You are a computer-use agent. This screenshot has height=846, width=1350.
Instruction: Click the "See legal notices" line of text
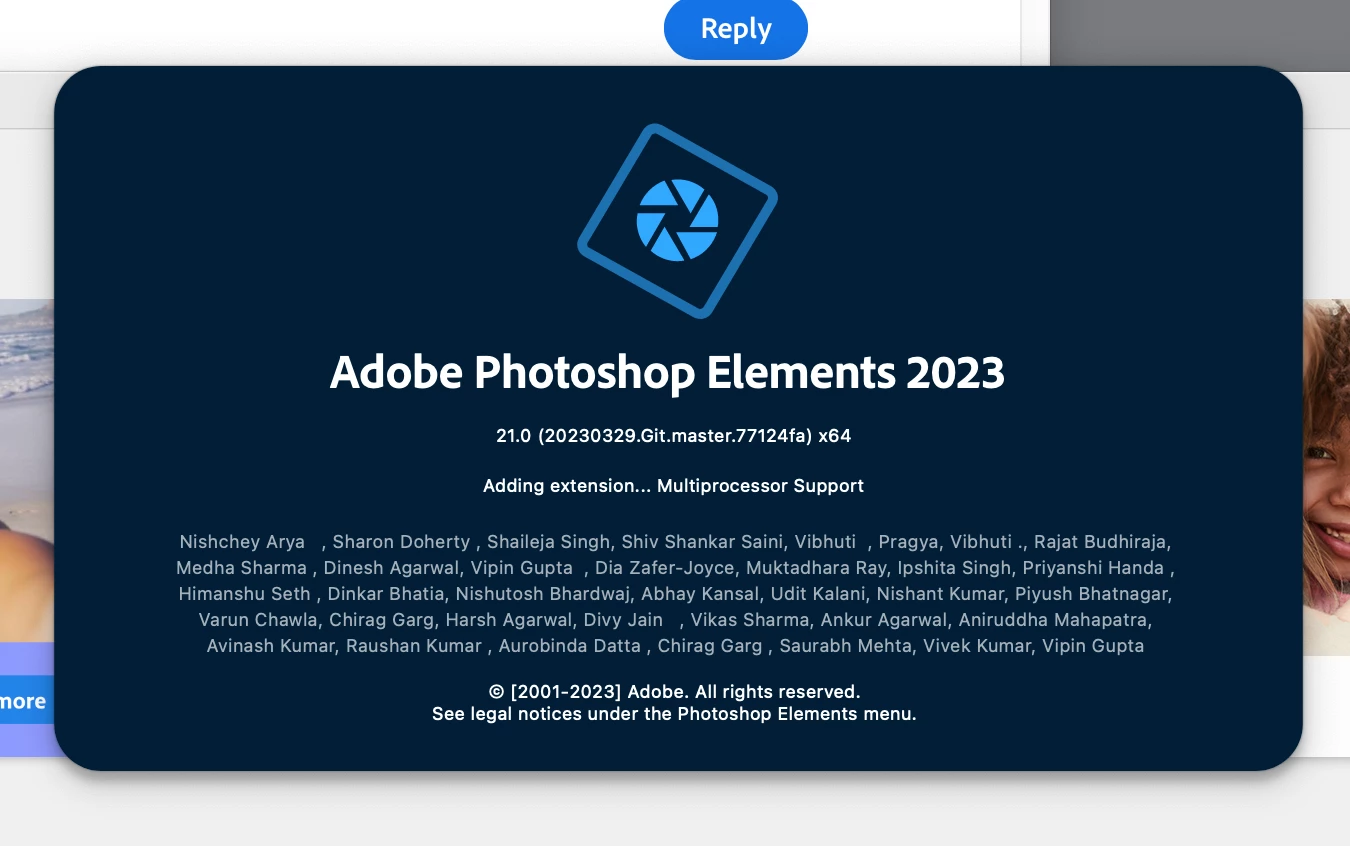pos(674,714)
